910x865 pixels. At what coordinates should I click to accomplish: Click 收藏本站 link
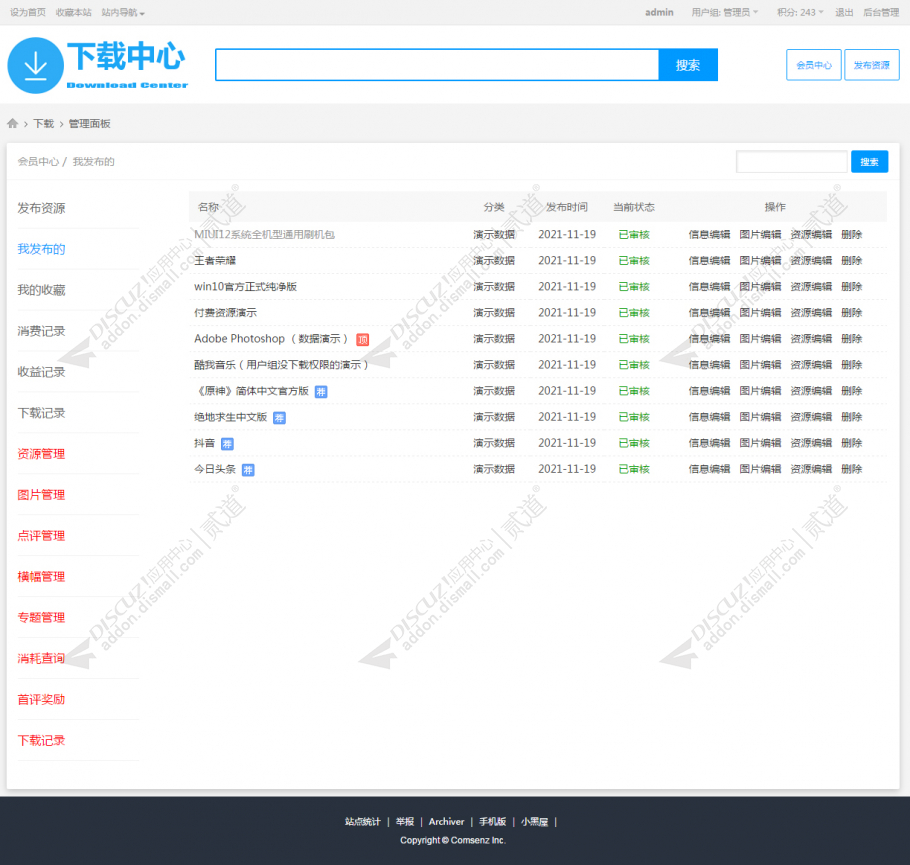[x=74, y=12]
